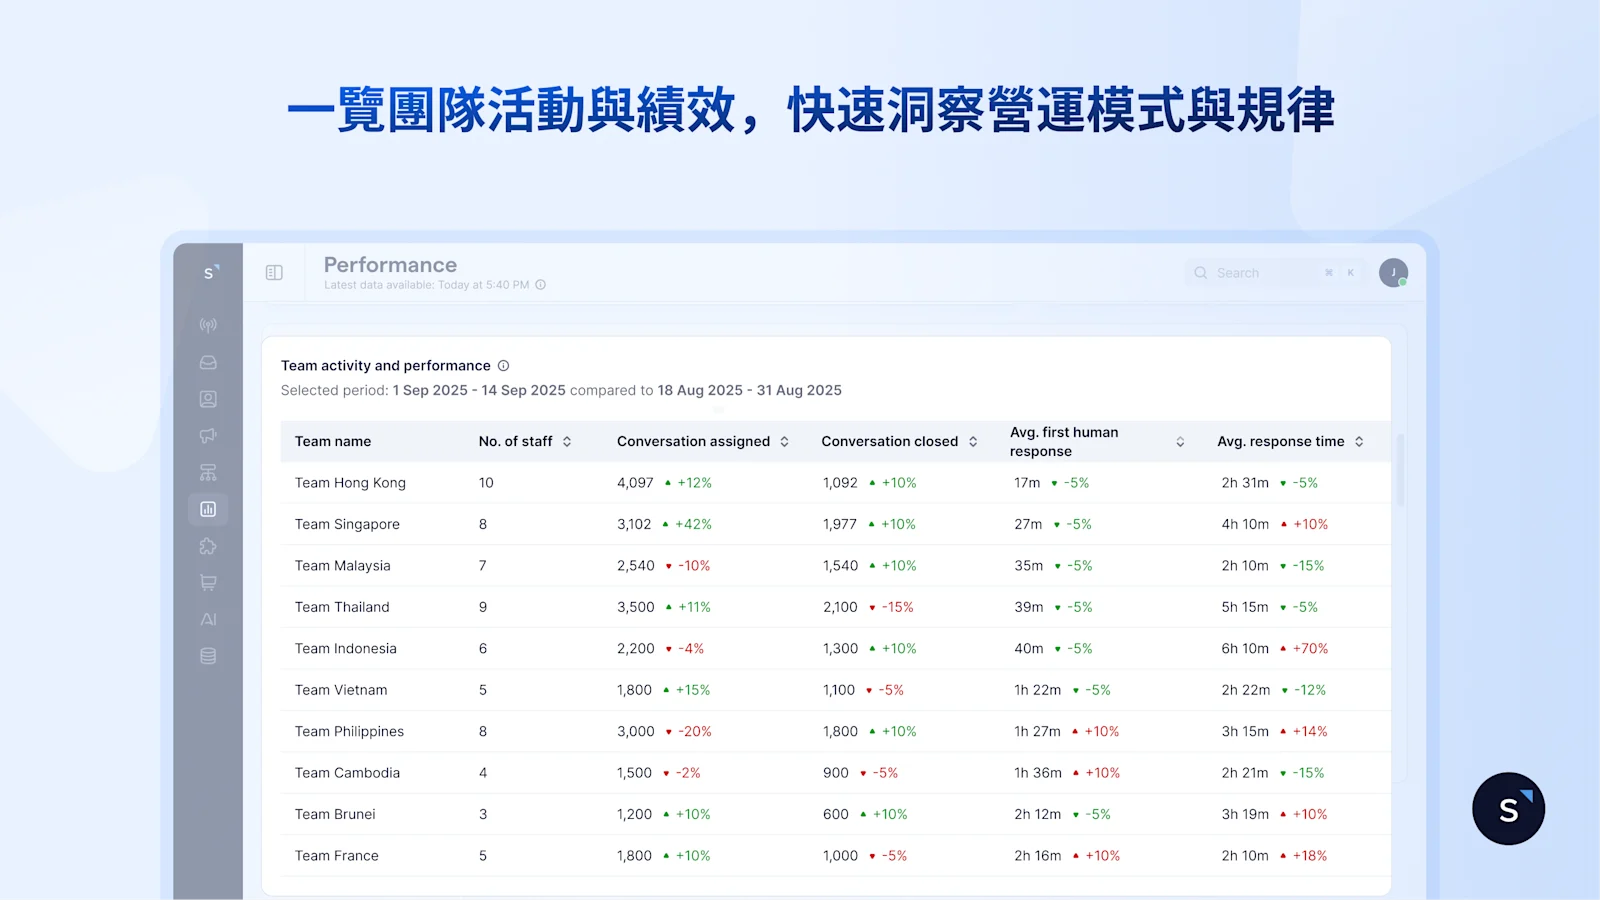Click inside the Search field
Viewport: 1600px width, 900px height.
[1255, 272]
